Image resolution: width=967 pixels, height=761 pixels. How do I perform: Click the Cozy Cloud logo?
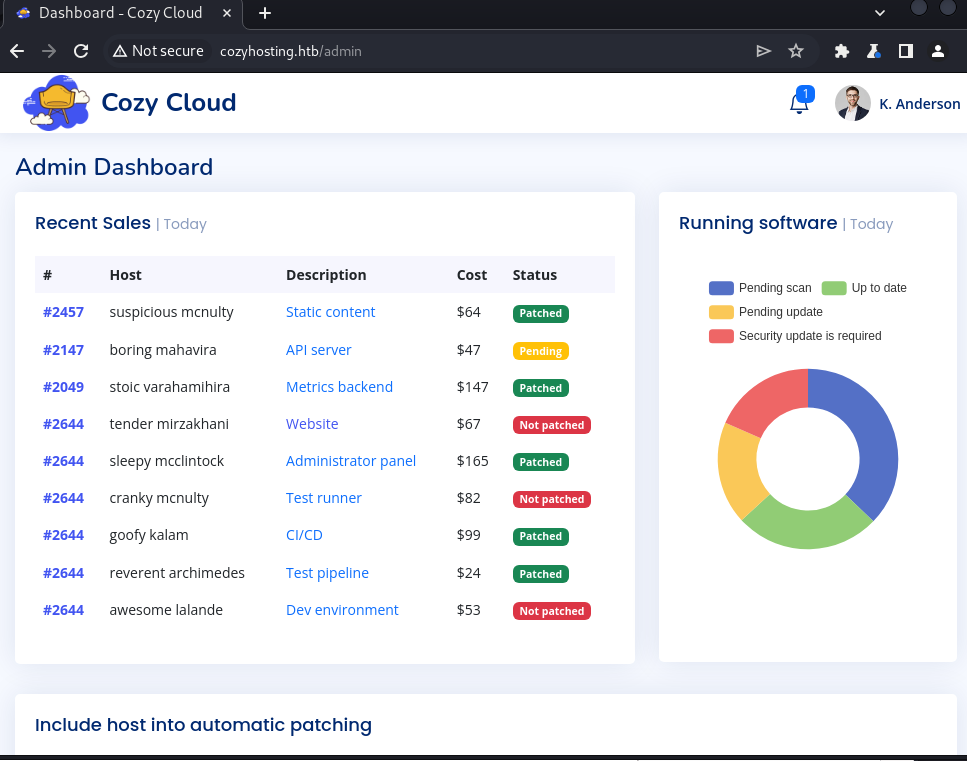[x=56, y=102]
